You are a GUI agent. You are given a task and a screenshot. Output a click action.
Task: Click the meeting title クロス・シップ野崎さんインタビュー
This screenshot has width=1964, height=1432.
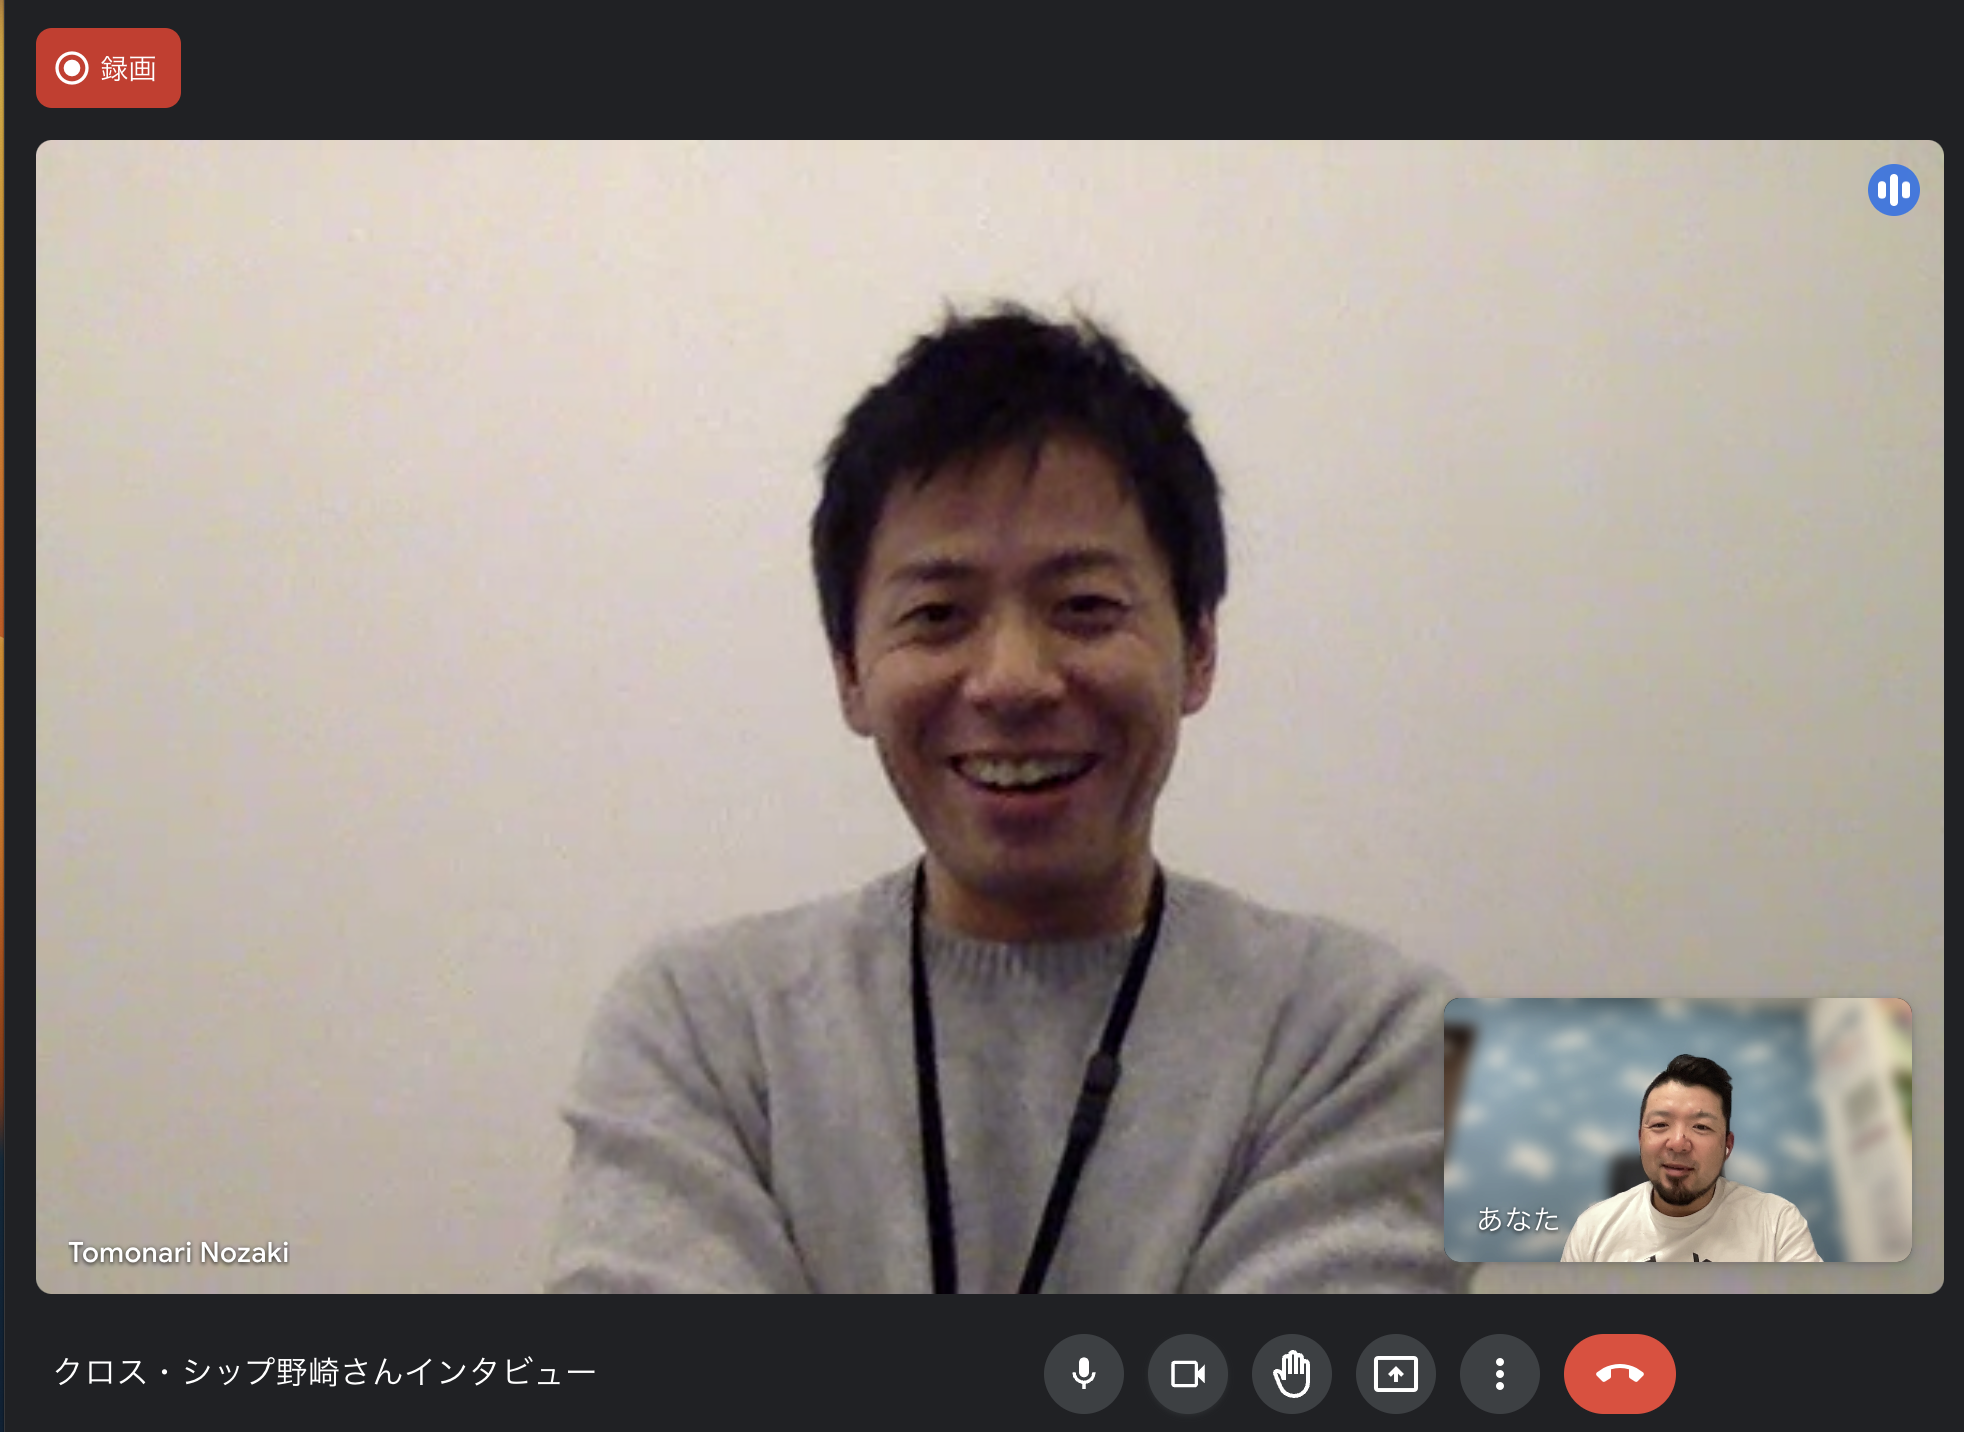[x=325, y=1371]
